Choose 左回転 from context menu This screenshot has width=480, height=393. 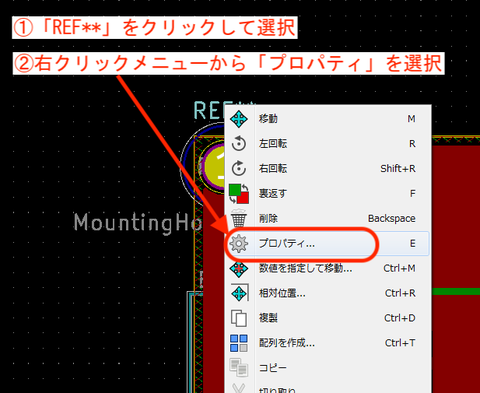327,144
